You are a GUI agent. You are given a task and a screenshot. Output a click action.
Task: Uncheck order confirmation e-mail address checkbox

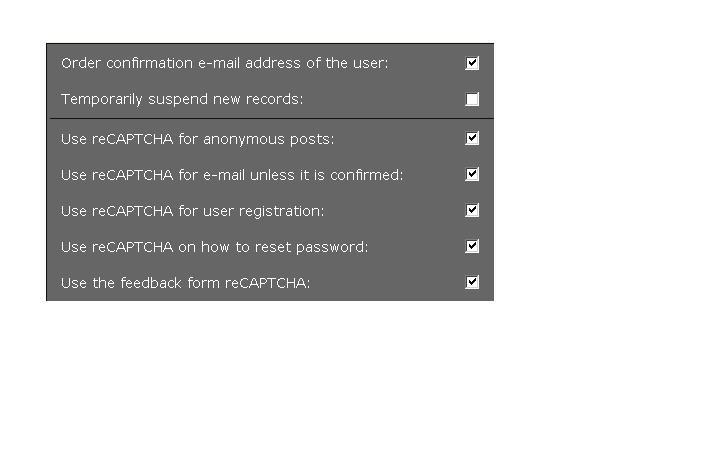click(472, 63)
